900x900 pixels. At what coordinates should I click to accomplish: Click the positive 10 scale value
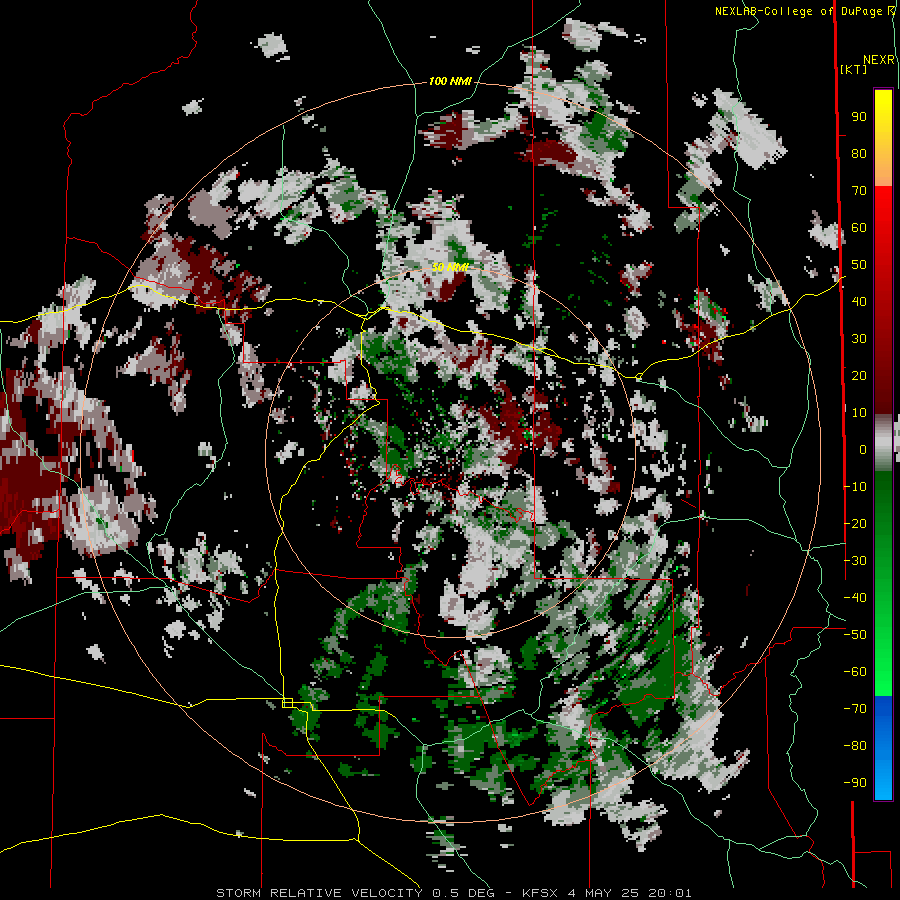(859, 413)
